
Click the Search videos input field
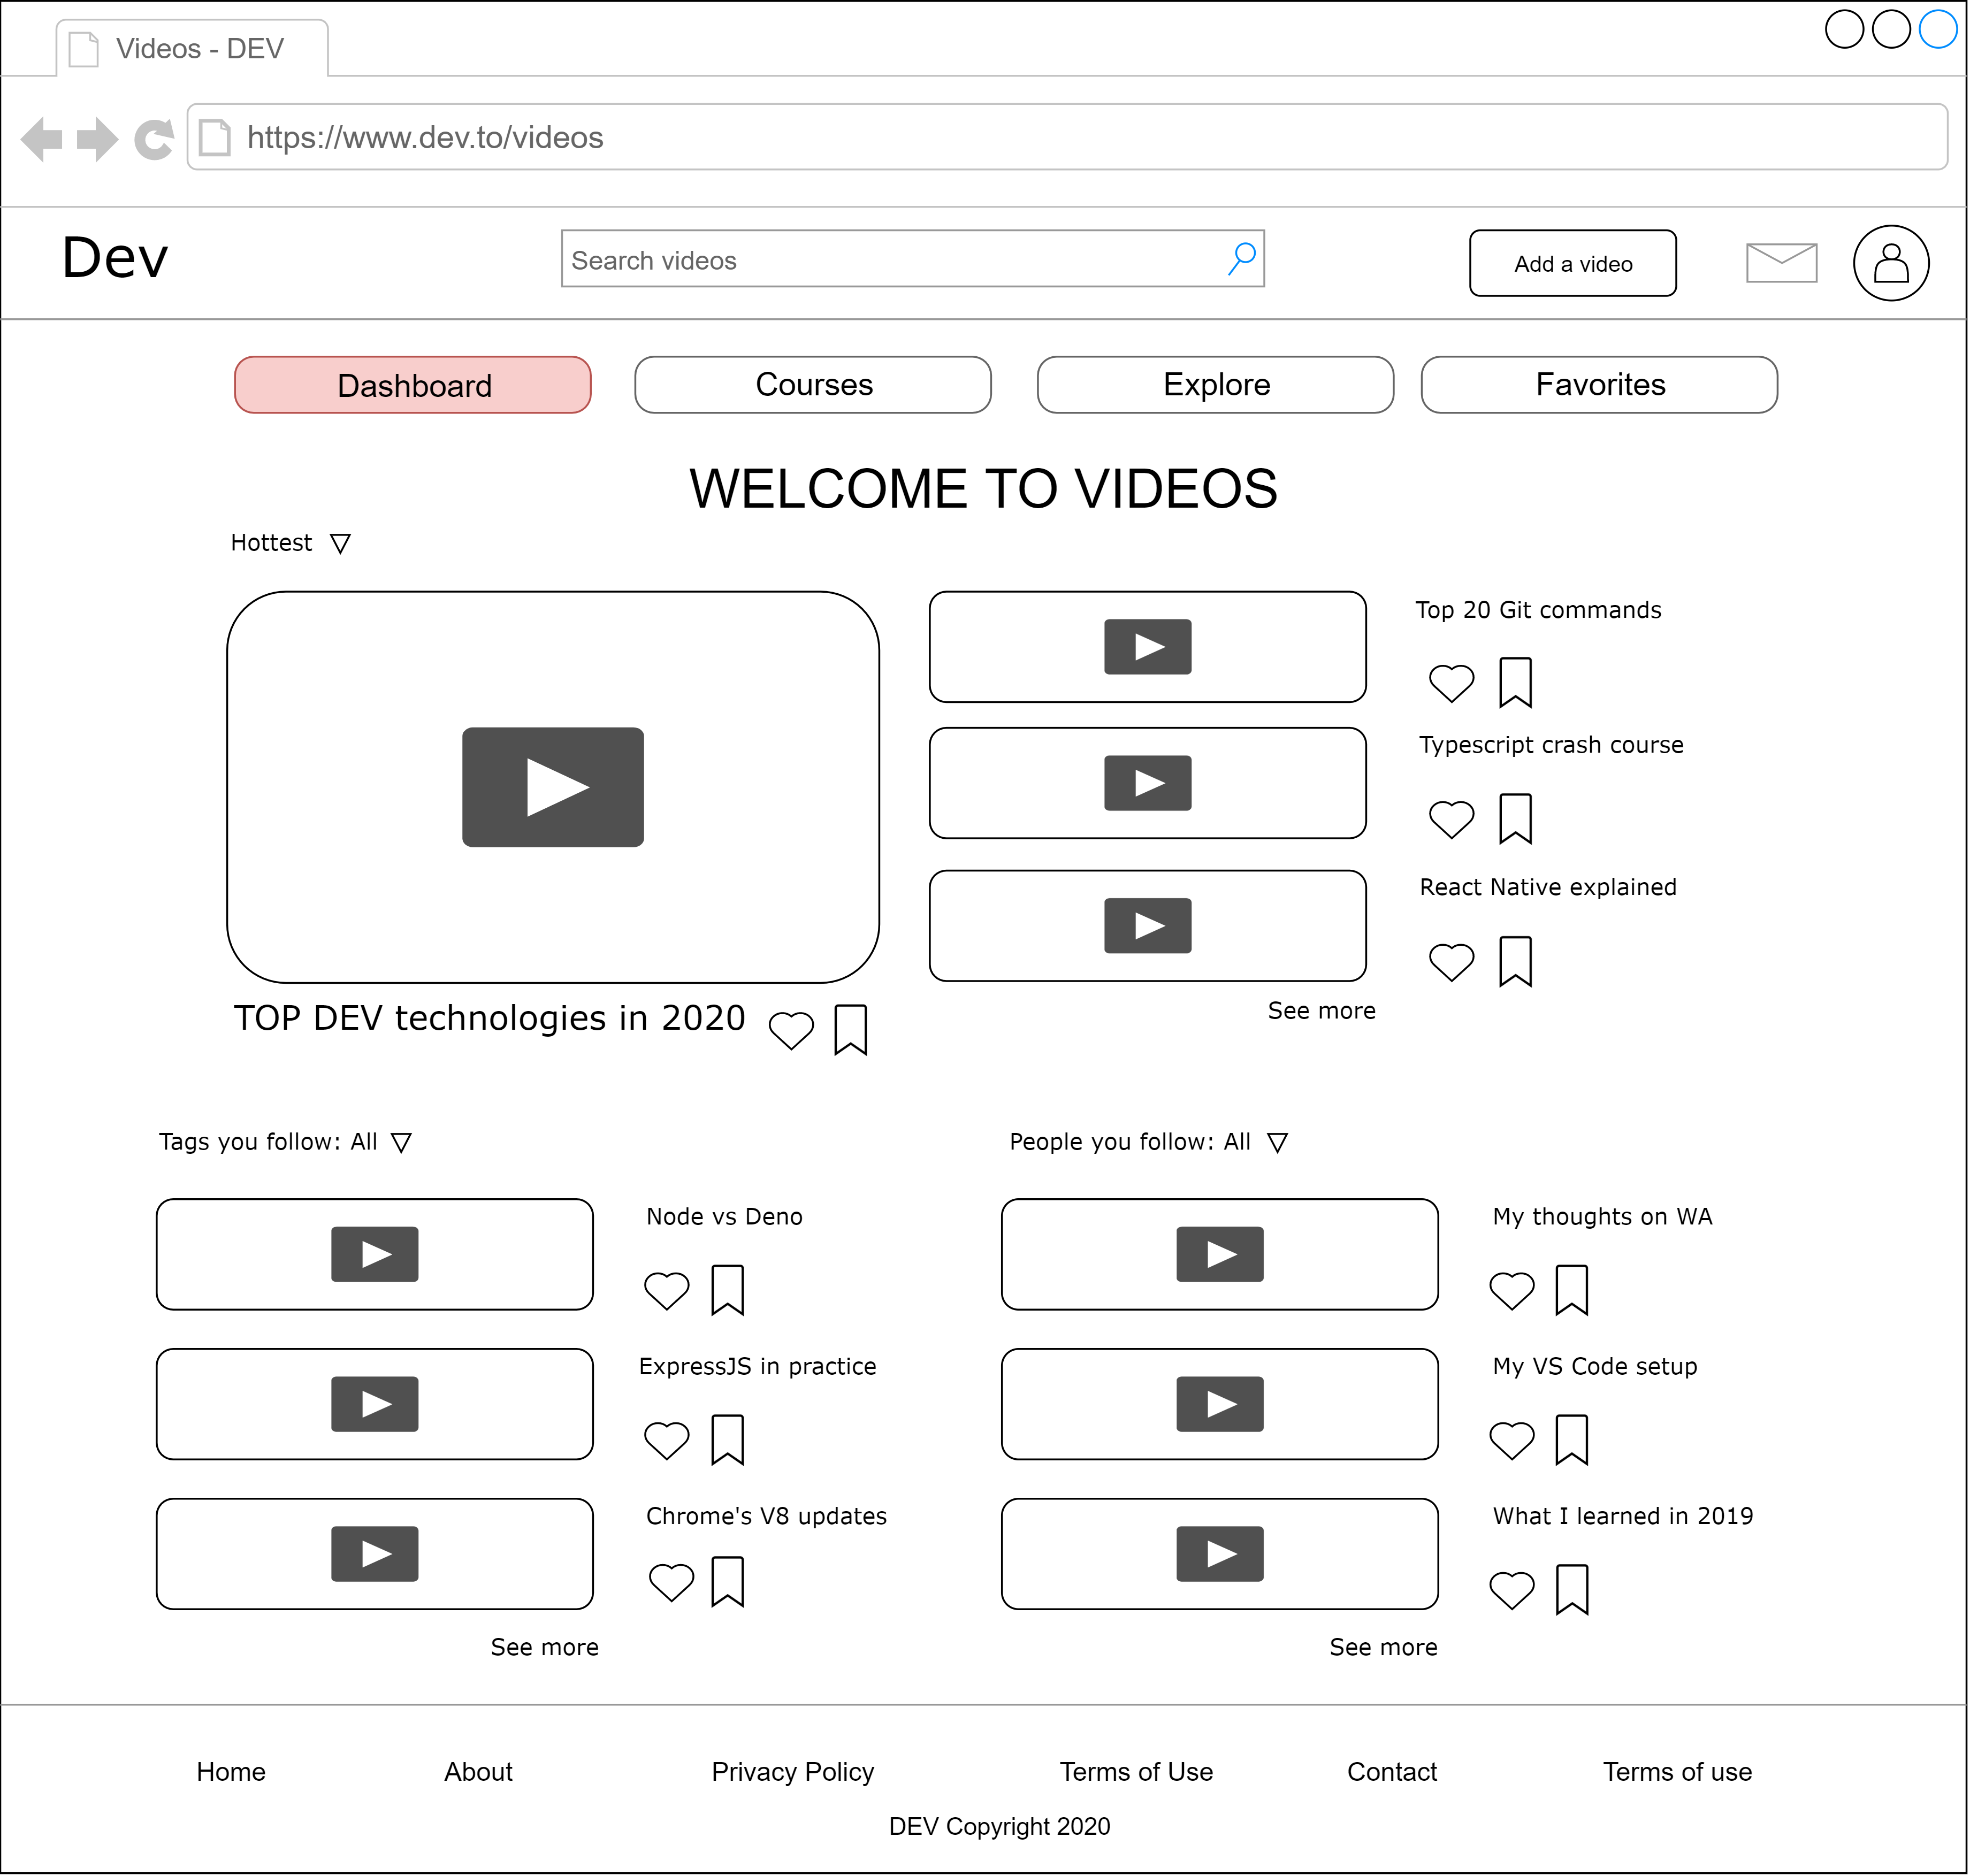[890, 260]
